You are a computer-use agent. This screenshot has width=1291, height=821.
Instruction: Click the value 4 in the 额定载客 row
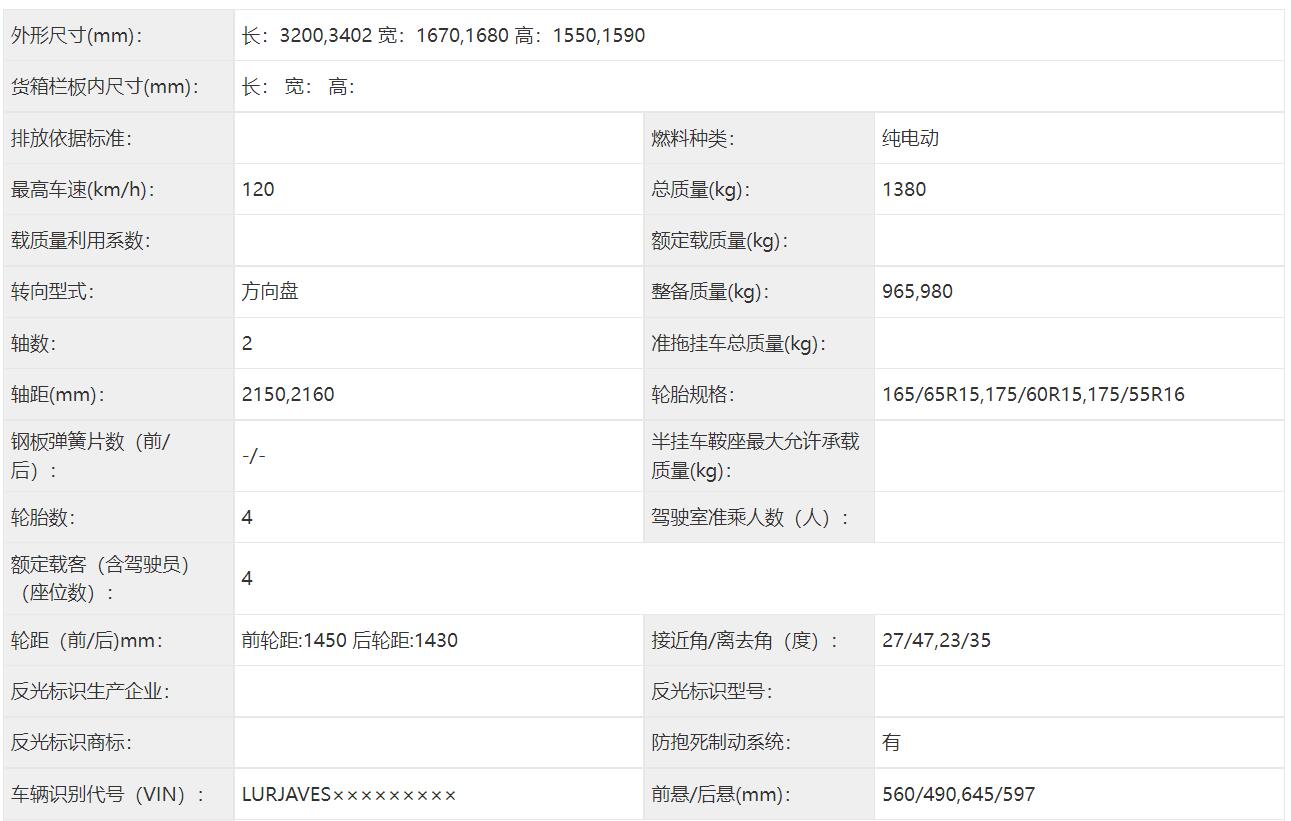247,579
